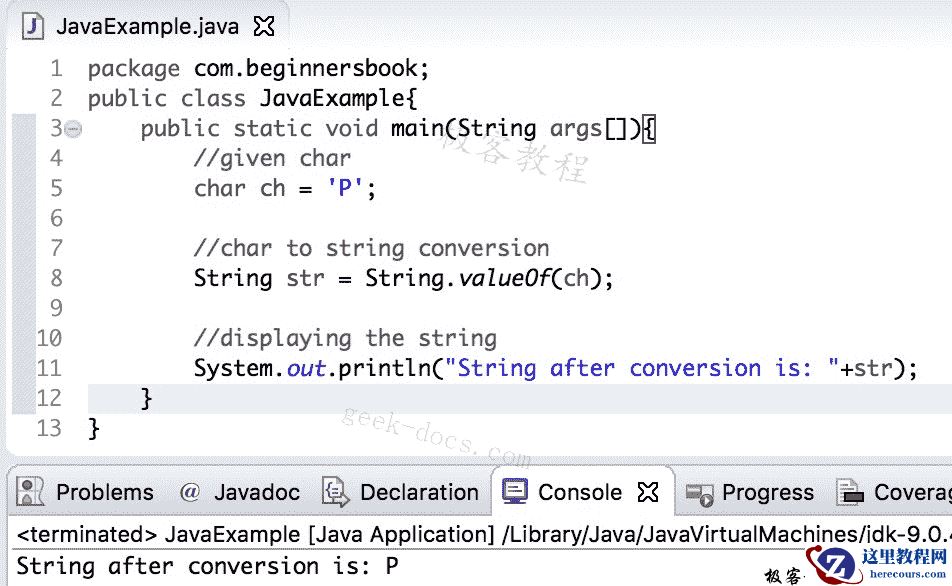Screen dimensions: 952x586
Task: Switch to the Problems tab
Action: tap(104, 492)
